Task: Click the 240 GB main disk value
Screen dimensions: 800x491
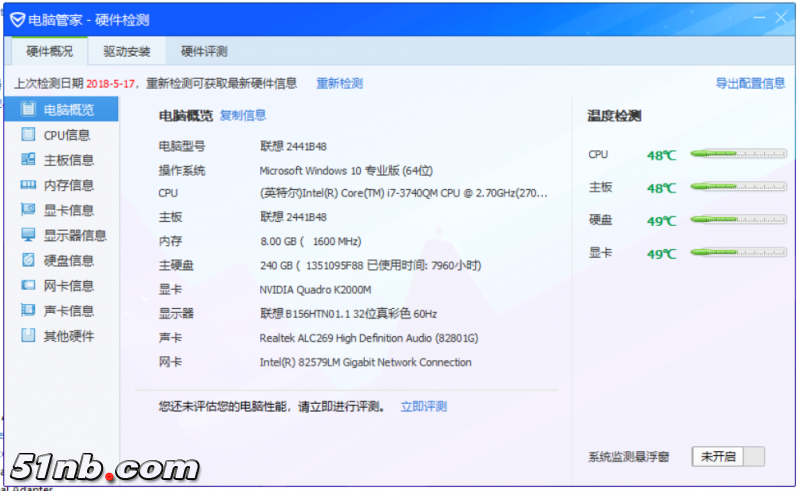Action: click(x=370, y=265)
